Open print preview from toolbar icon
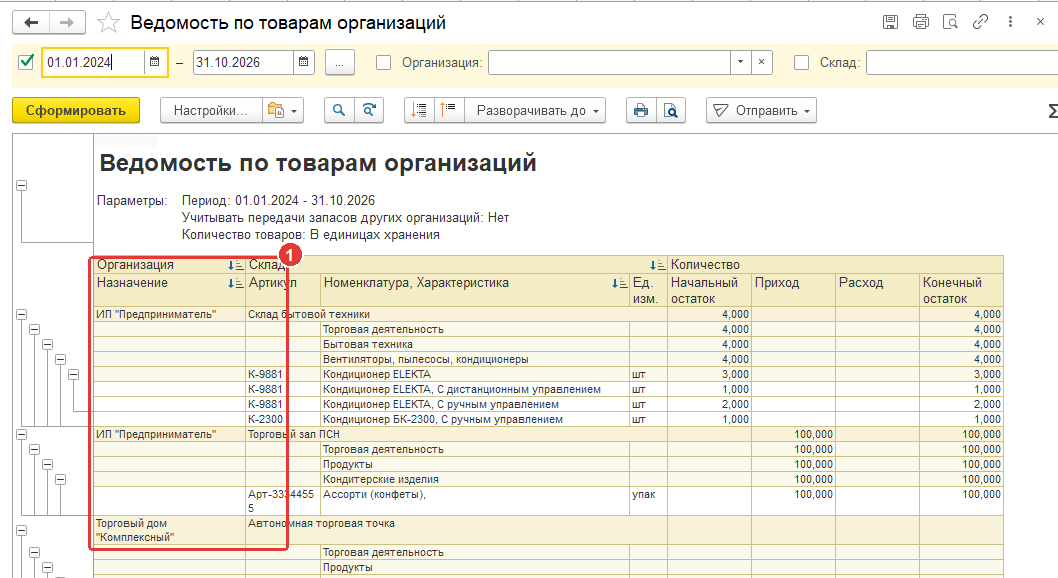 671,111
